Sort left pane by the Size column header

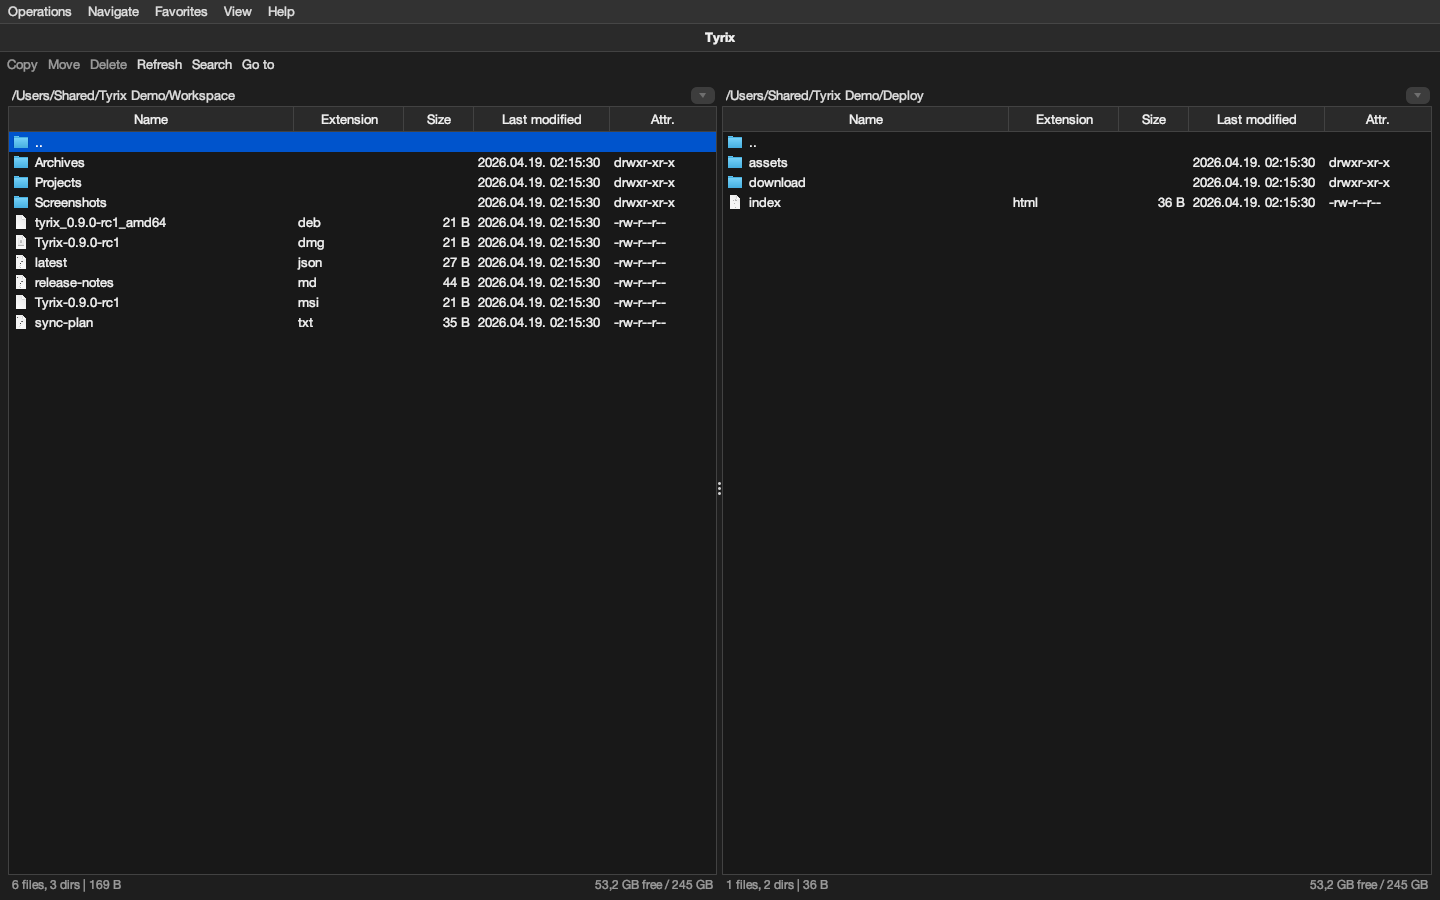pyautogui.click(x=438, y=119)
